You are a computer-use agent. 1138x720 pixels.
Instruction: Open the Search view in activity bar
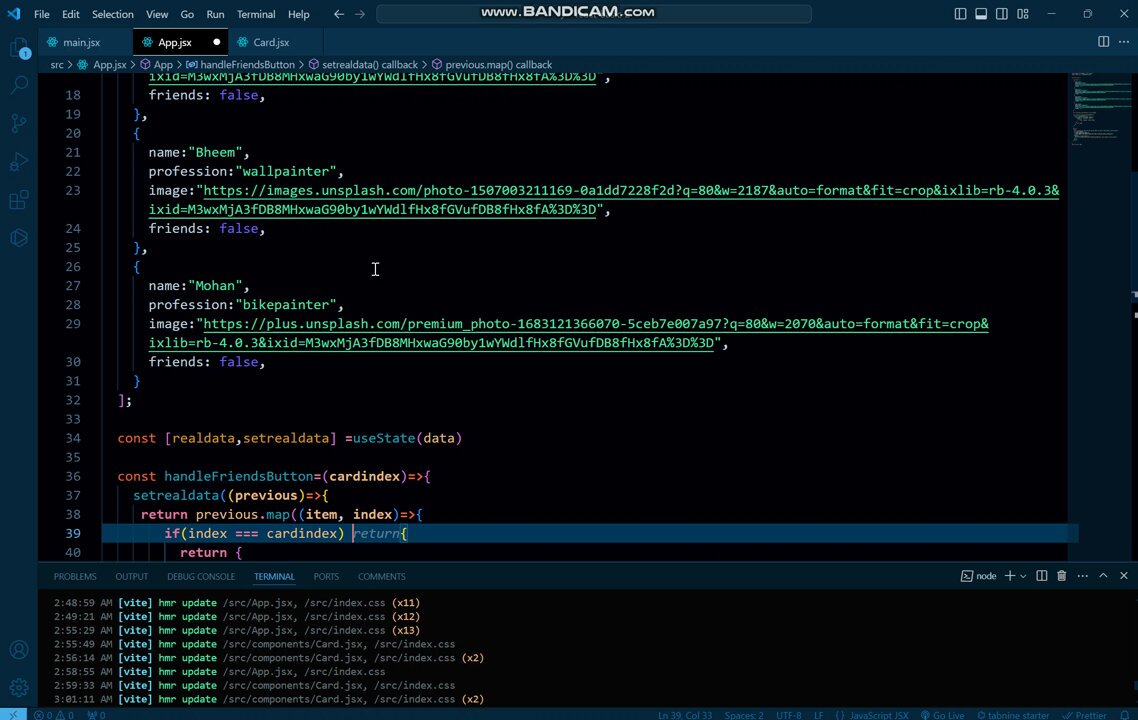pyautogui.click(x=19, y=84)
